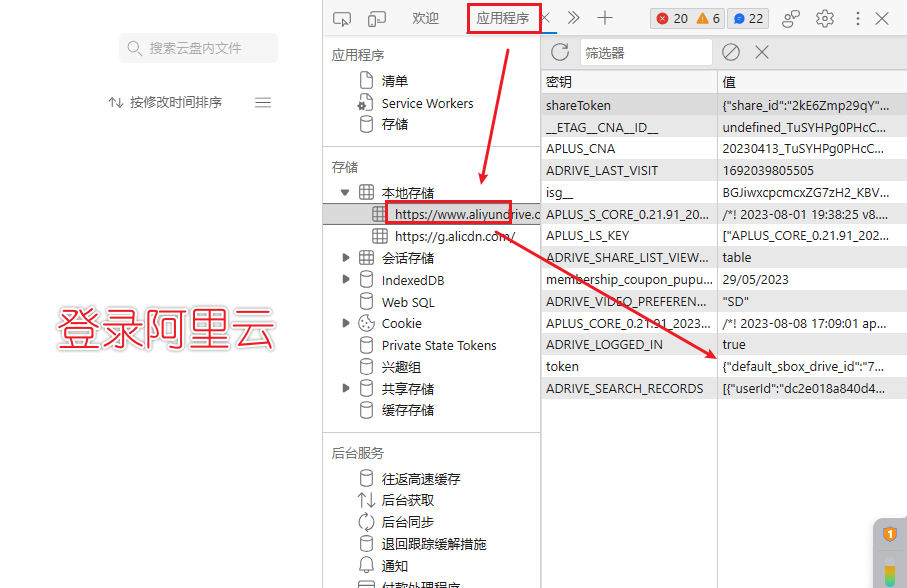Select 本地存储 label
This screenshot has height=588, width=907.
click(x=407, y=193)
